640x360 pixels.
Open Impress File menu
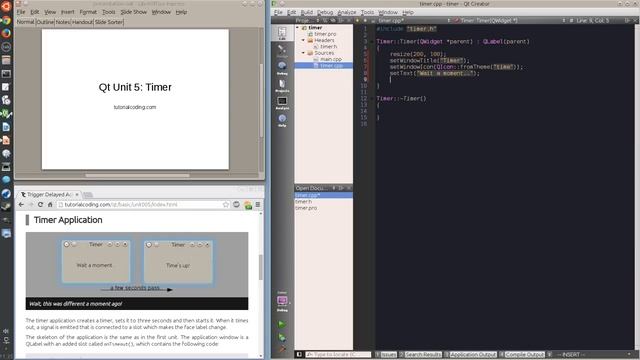click(21, 12)
